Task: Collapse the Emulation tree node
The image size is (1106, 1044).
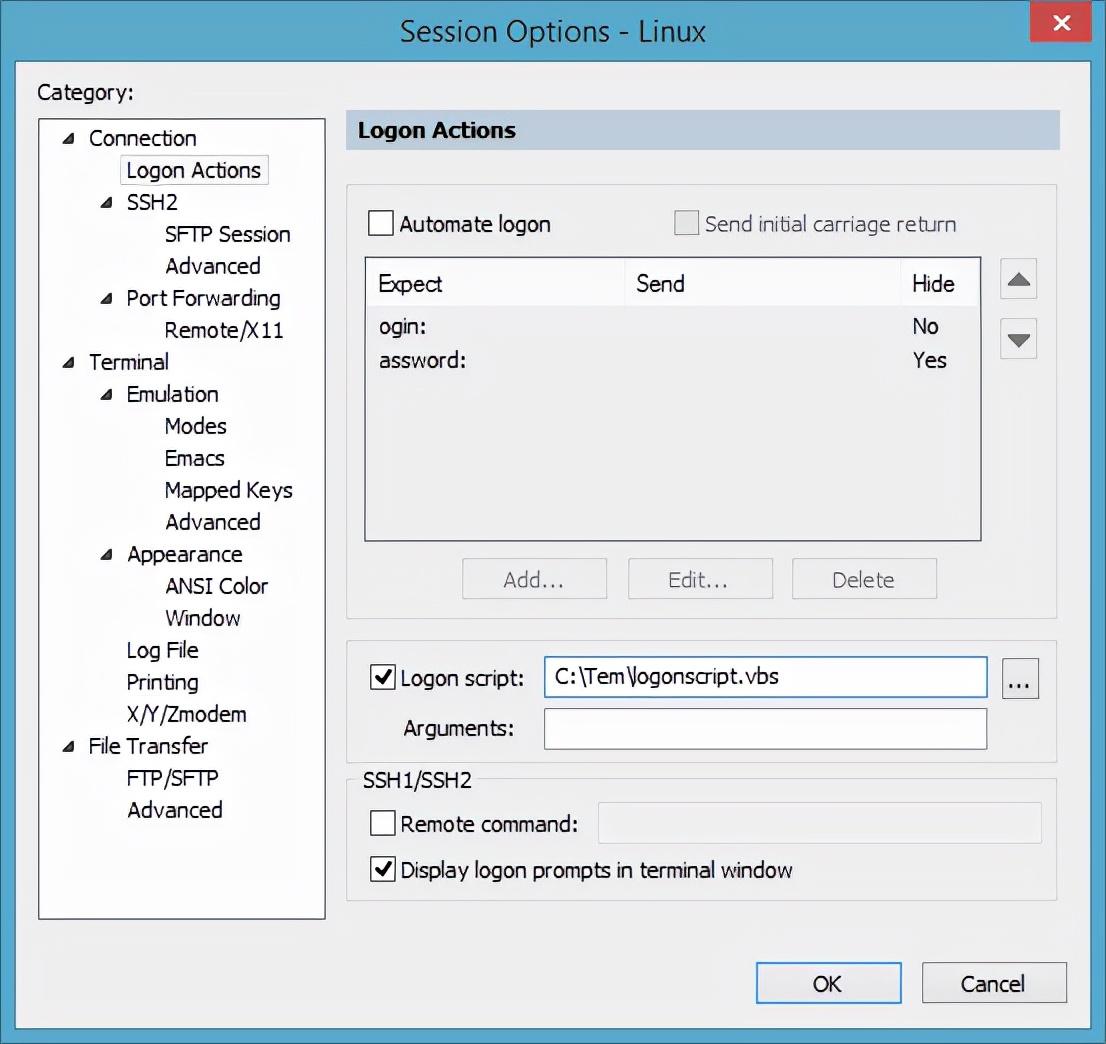Action: 107,395
